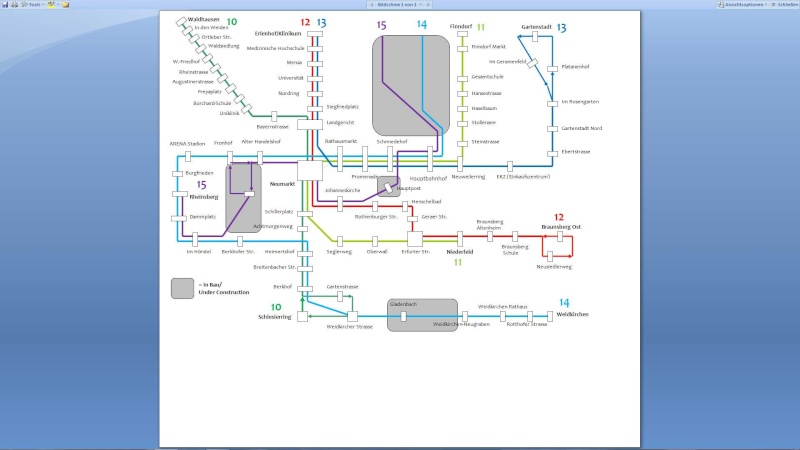Image resolution: width=800 pixels, height=450 pixels.
Task: Click the red line 12 number at Braunsberg Ost
Action: 559,217
